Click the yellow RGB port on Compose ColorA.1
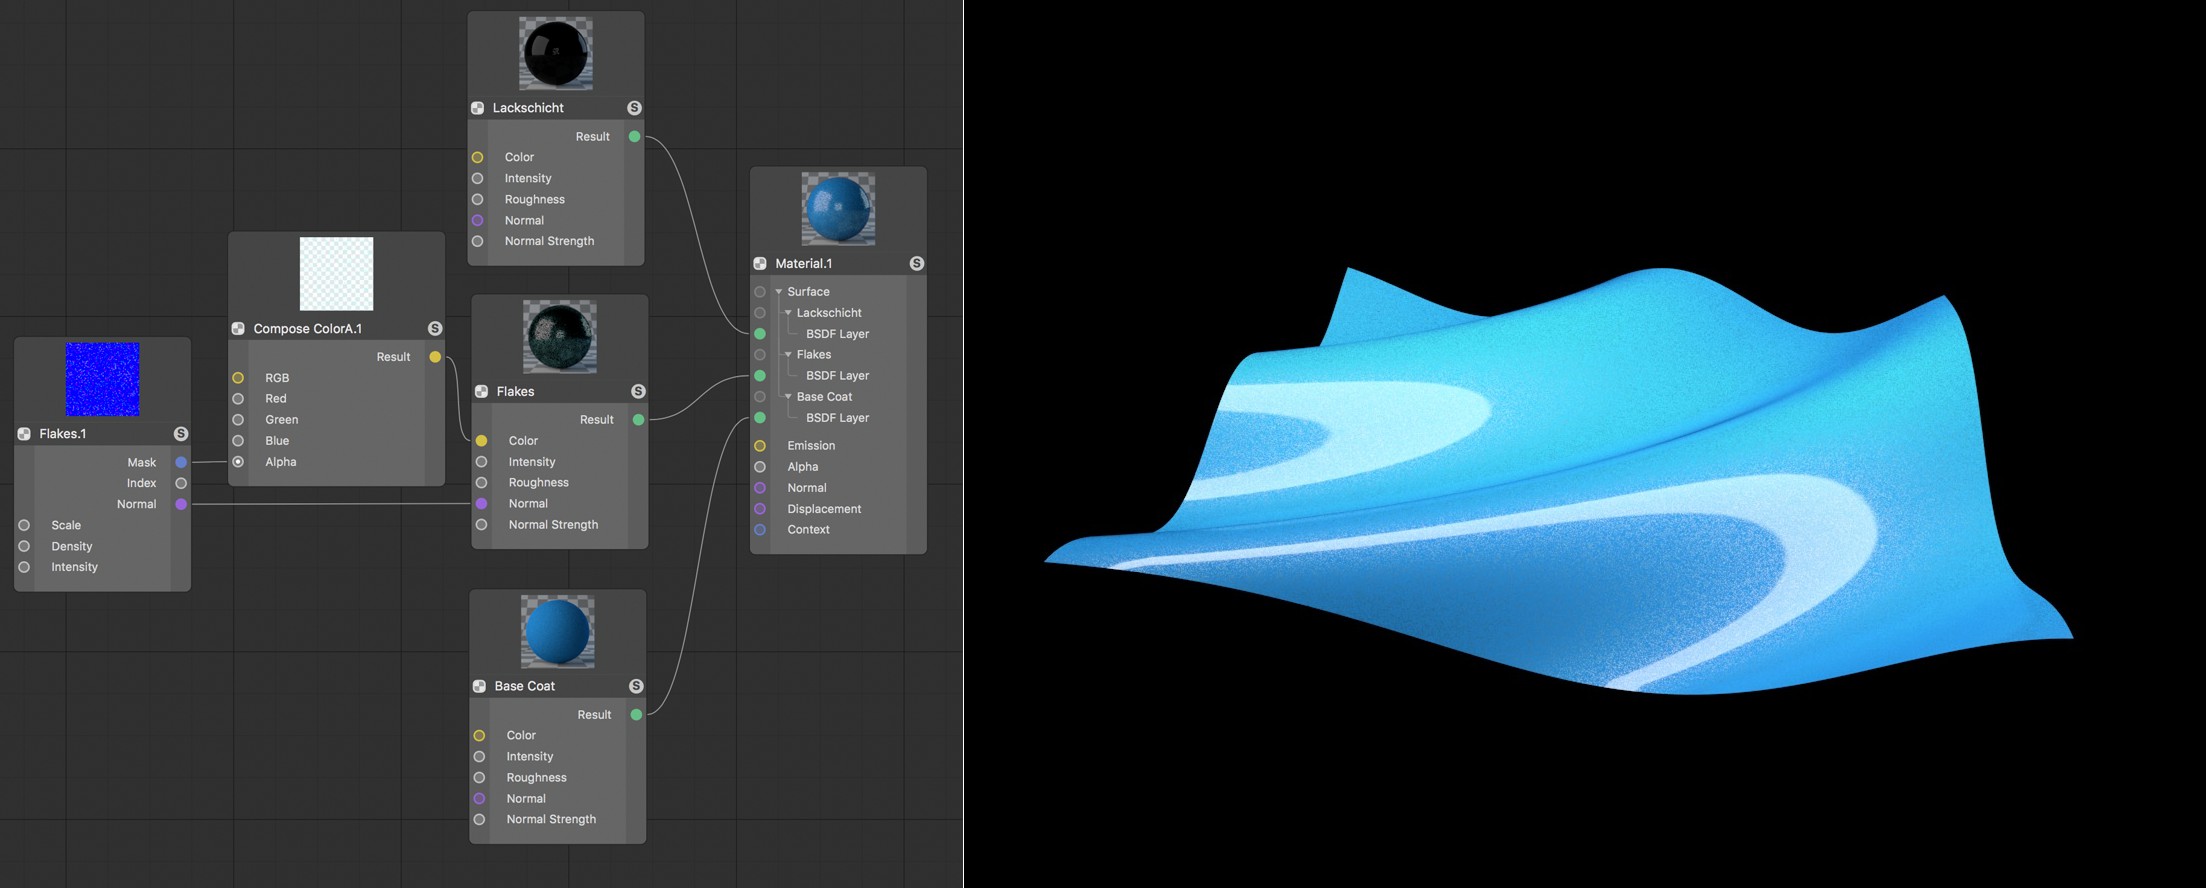This screenshot has height=888, width=2206. point(238,378)
